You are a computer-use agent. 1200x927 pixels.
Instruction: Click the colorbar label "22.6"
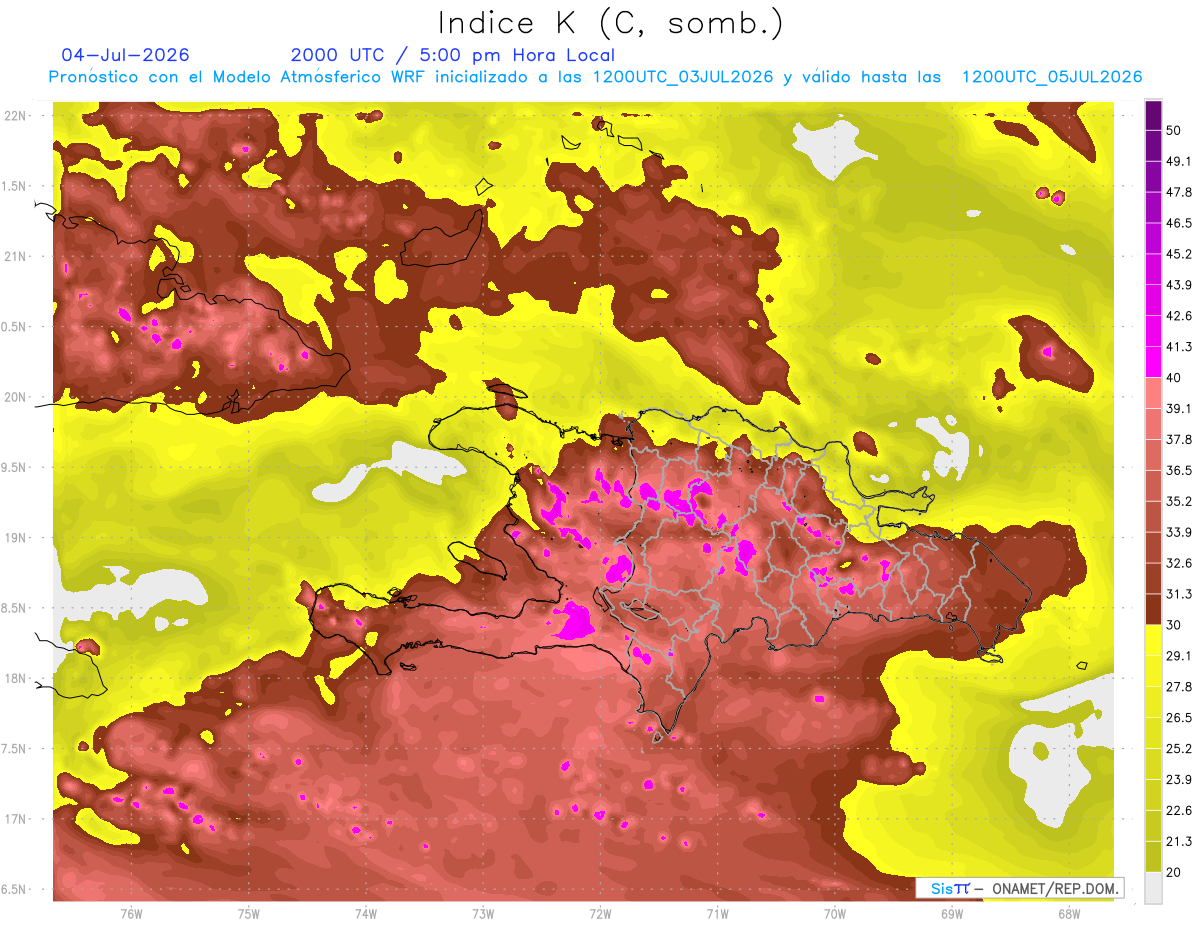tap(1179, 811)
